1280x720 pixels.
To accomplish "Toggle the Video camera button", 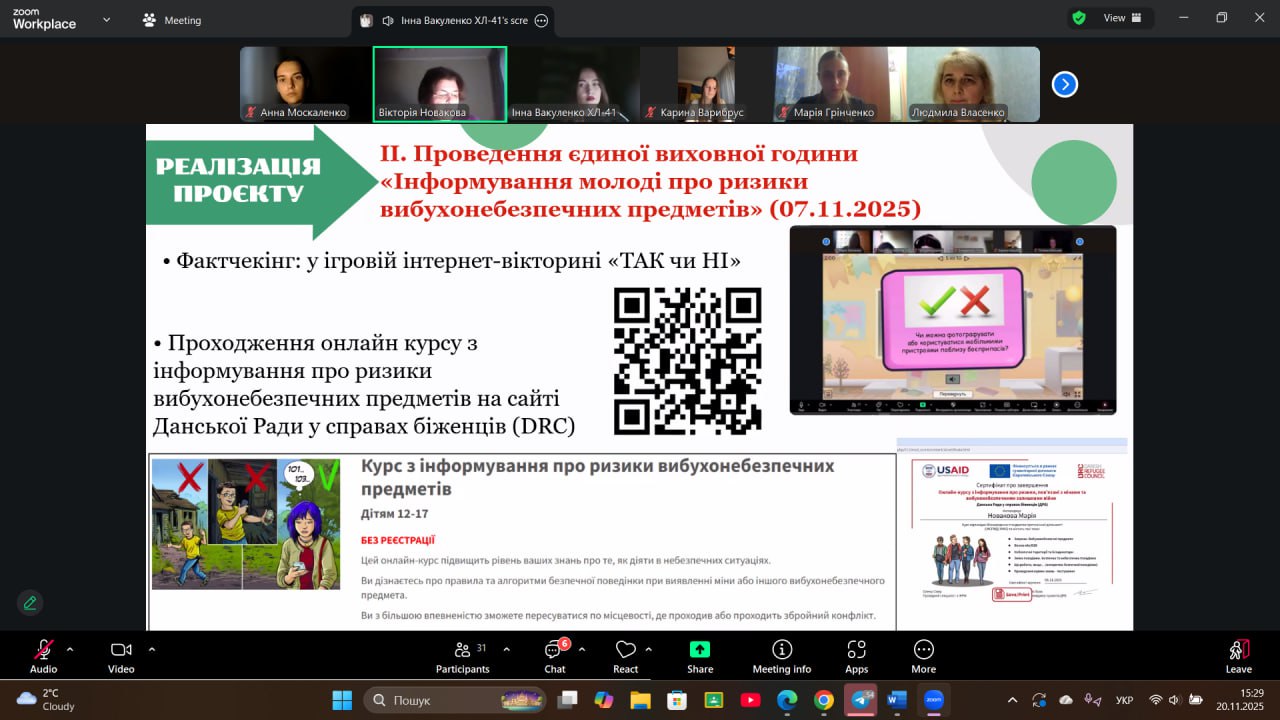I will 121,655.
